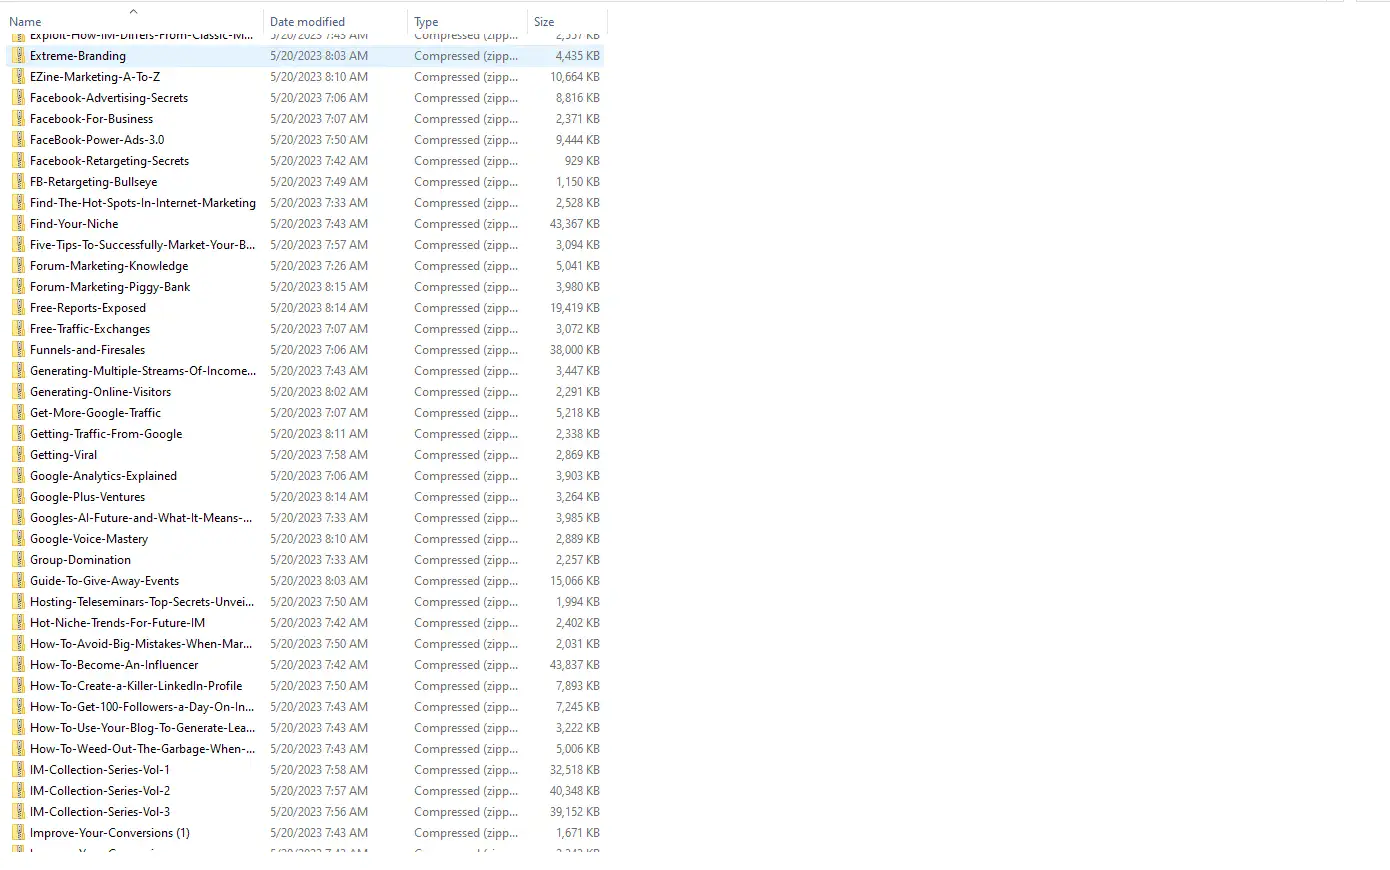Select the How-To-Get-100-Followers-a-Day-On-In... file name

[142, 707]
